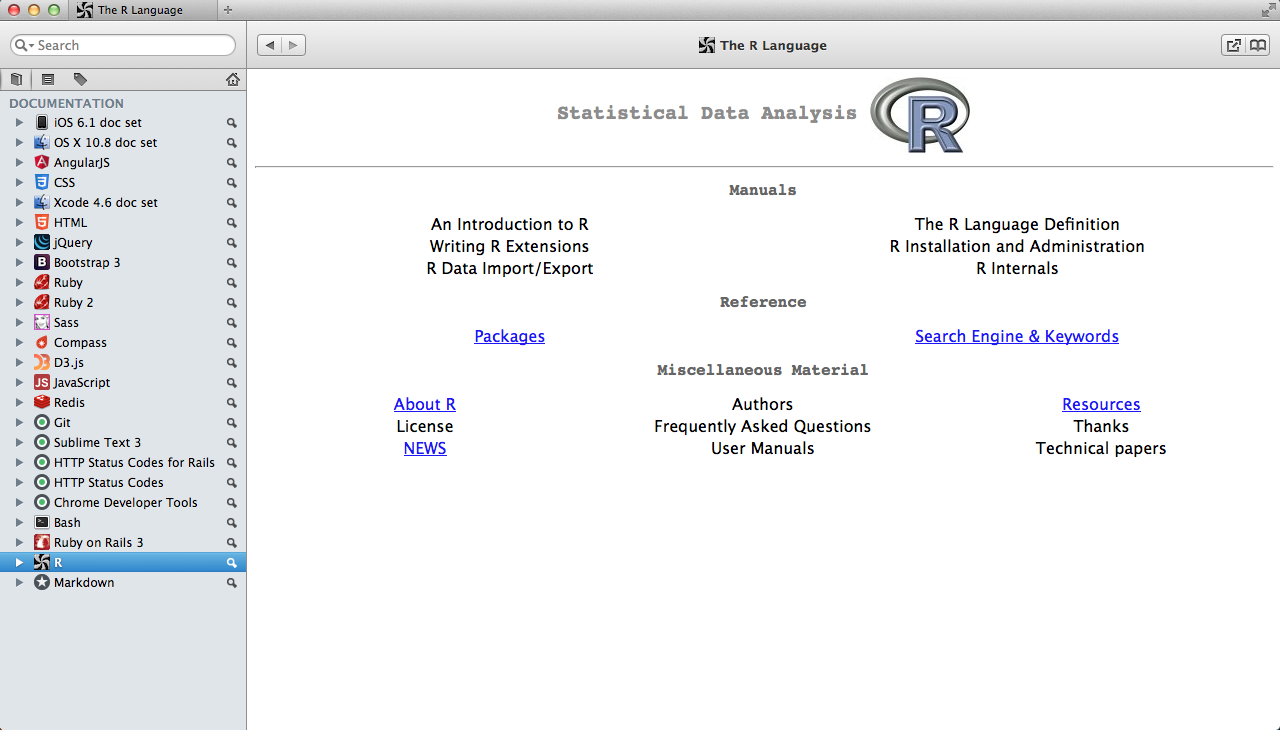Expand the Markdown docset tree
Image resolution: width=1280 pixels, height=730 pixels.
18,582
